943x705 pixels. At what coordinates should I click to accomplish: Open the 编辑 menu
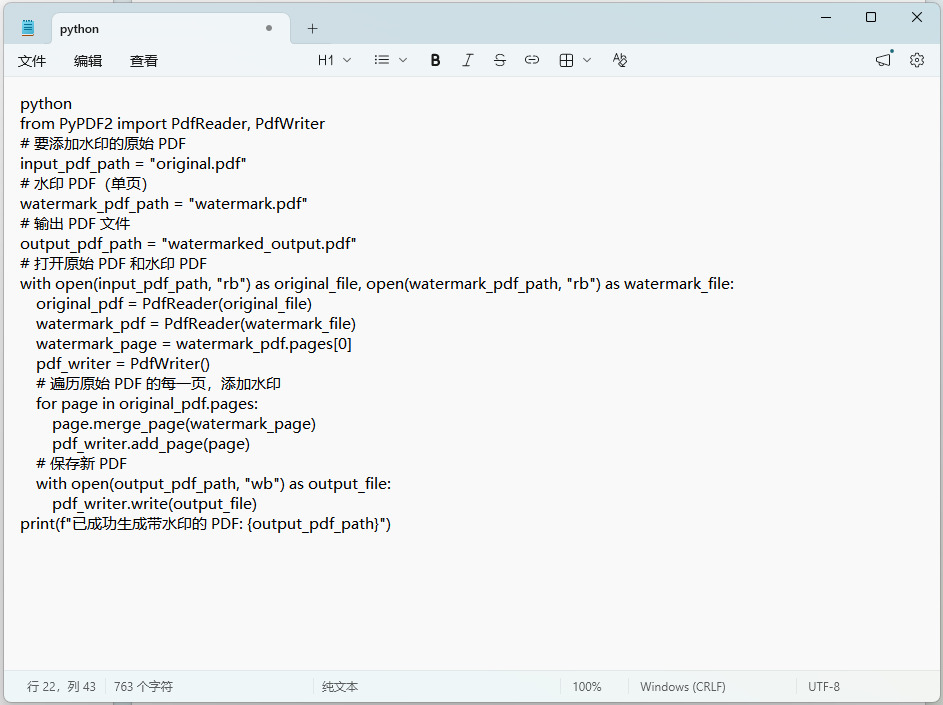click(x=88, y=61)
